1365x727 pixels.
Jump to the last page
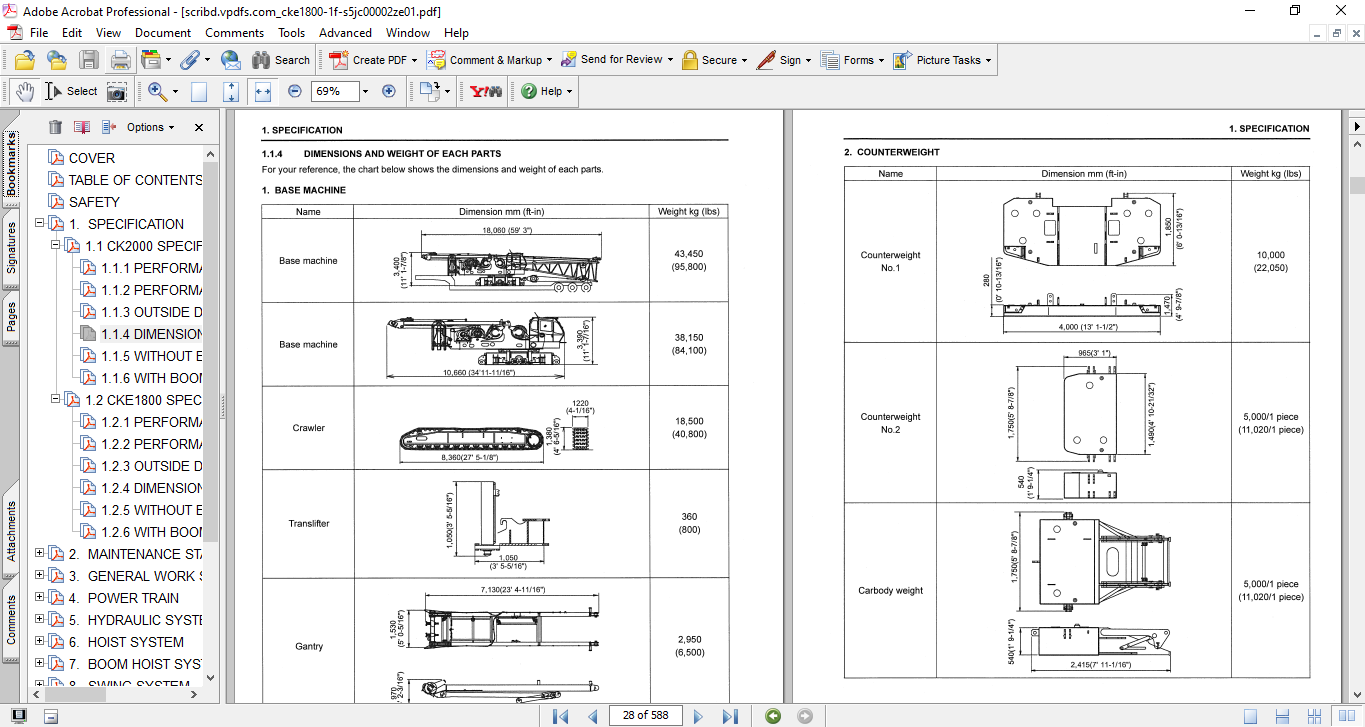click(x=730, y=716)
